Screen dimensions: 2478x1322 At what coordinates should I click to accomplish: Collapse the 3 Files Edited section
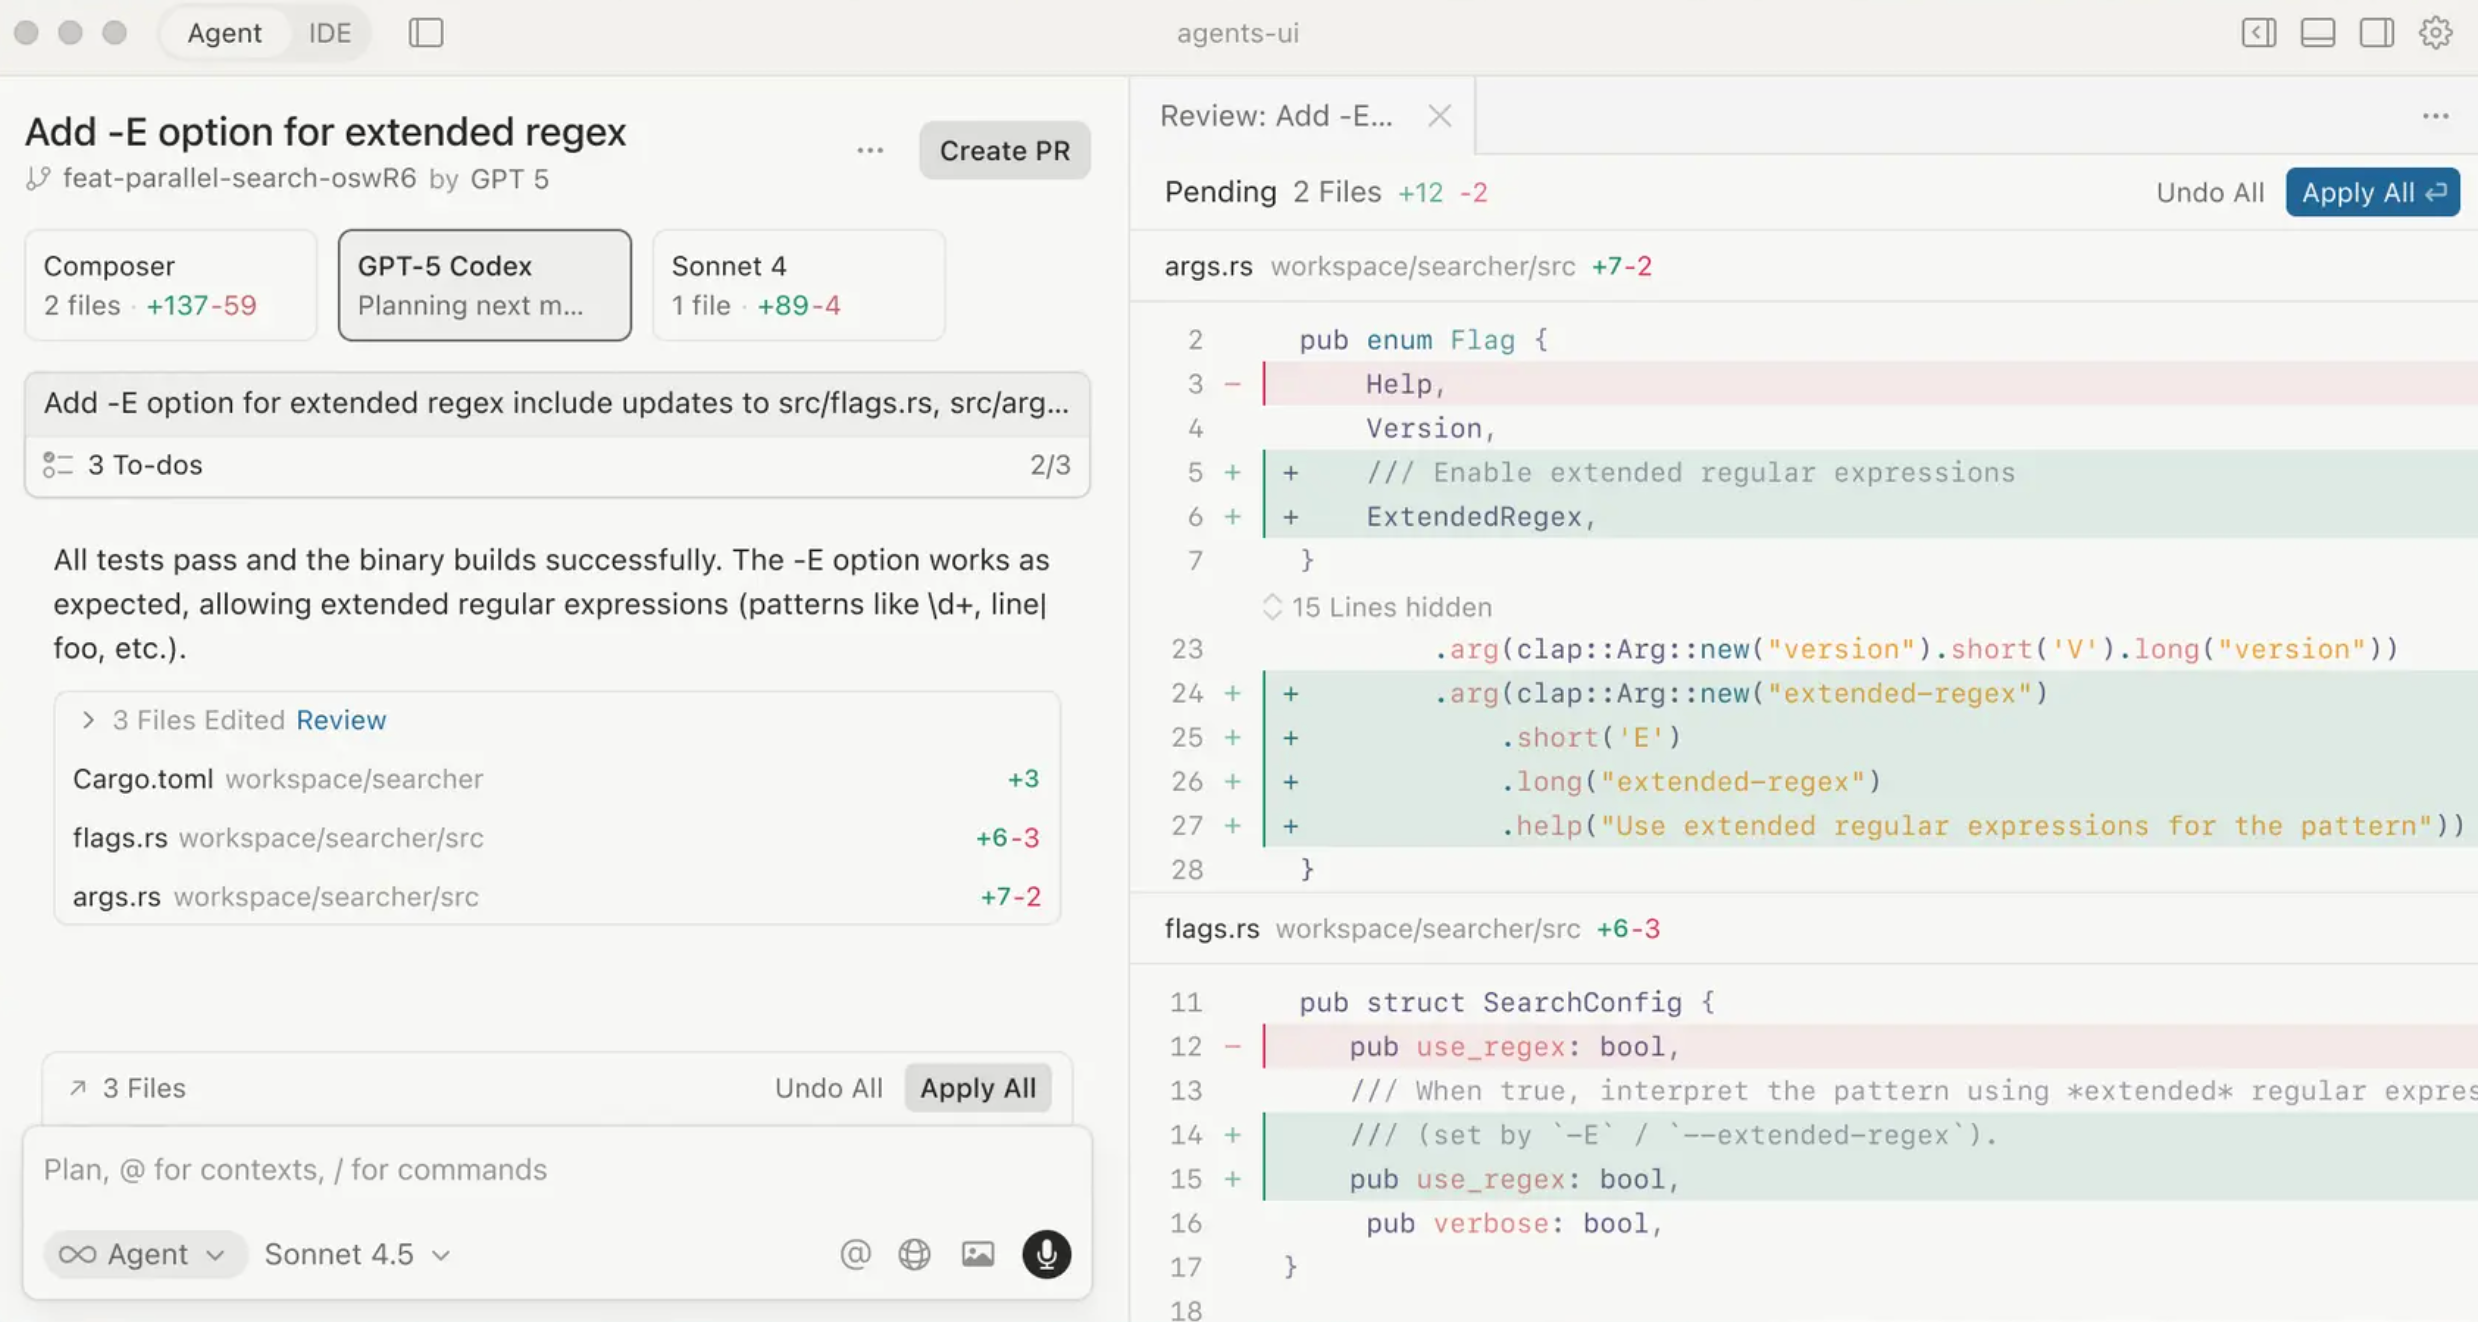coord(88,720)
